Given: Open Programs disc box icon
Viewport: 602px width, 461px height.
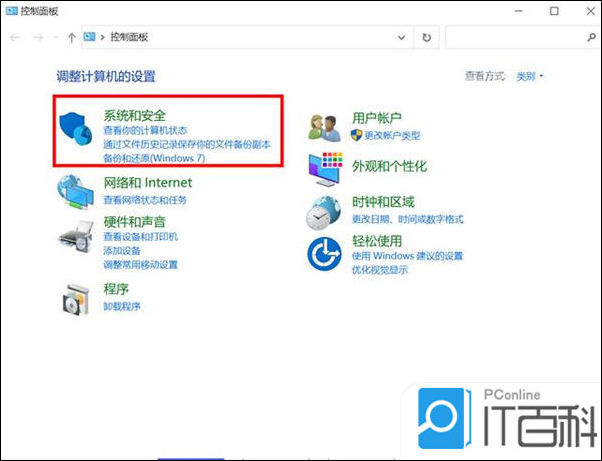Looking at the screenshot, I should pyautogui.click(x=75, y=300).
